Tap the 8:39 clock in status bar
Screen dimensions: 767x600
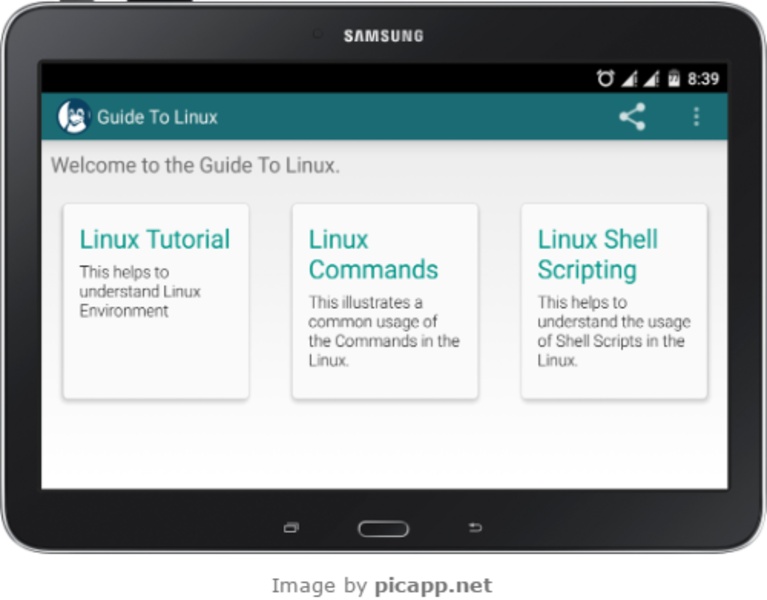pyautogui.click(x=703, y=79)
